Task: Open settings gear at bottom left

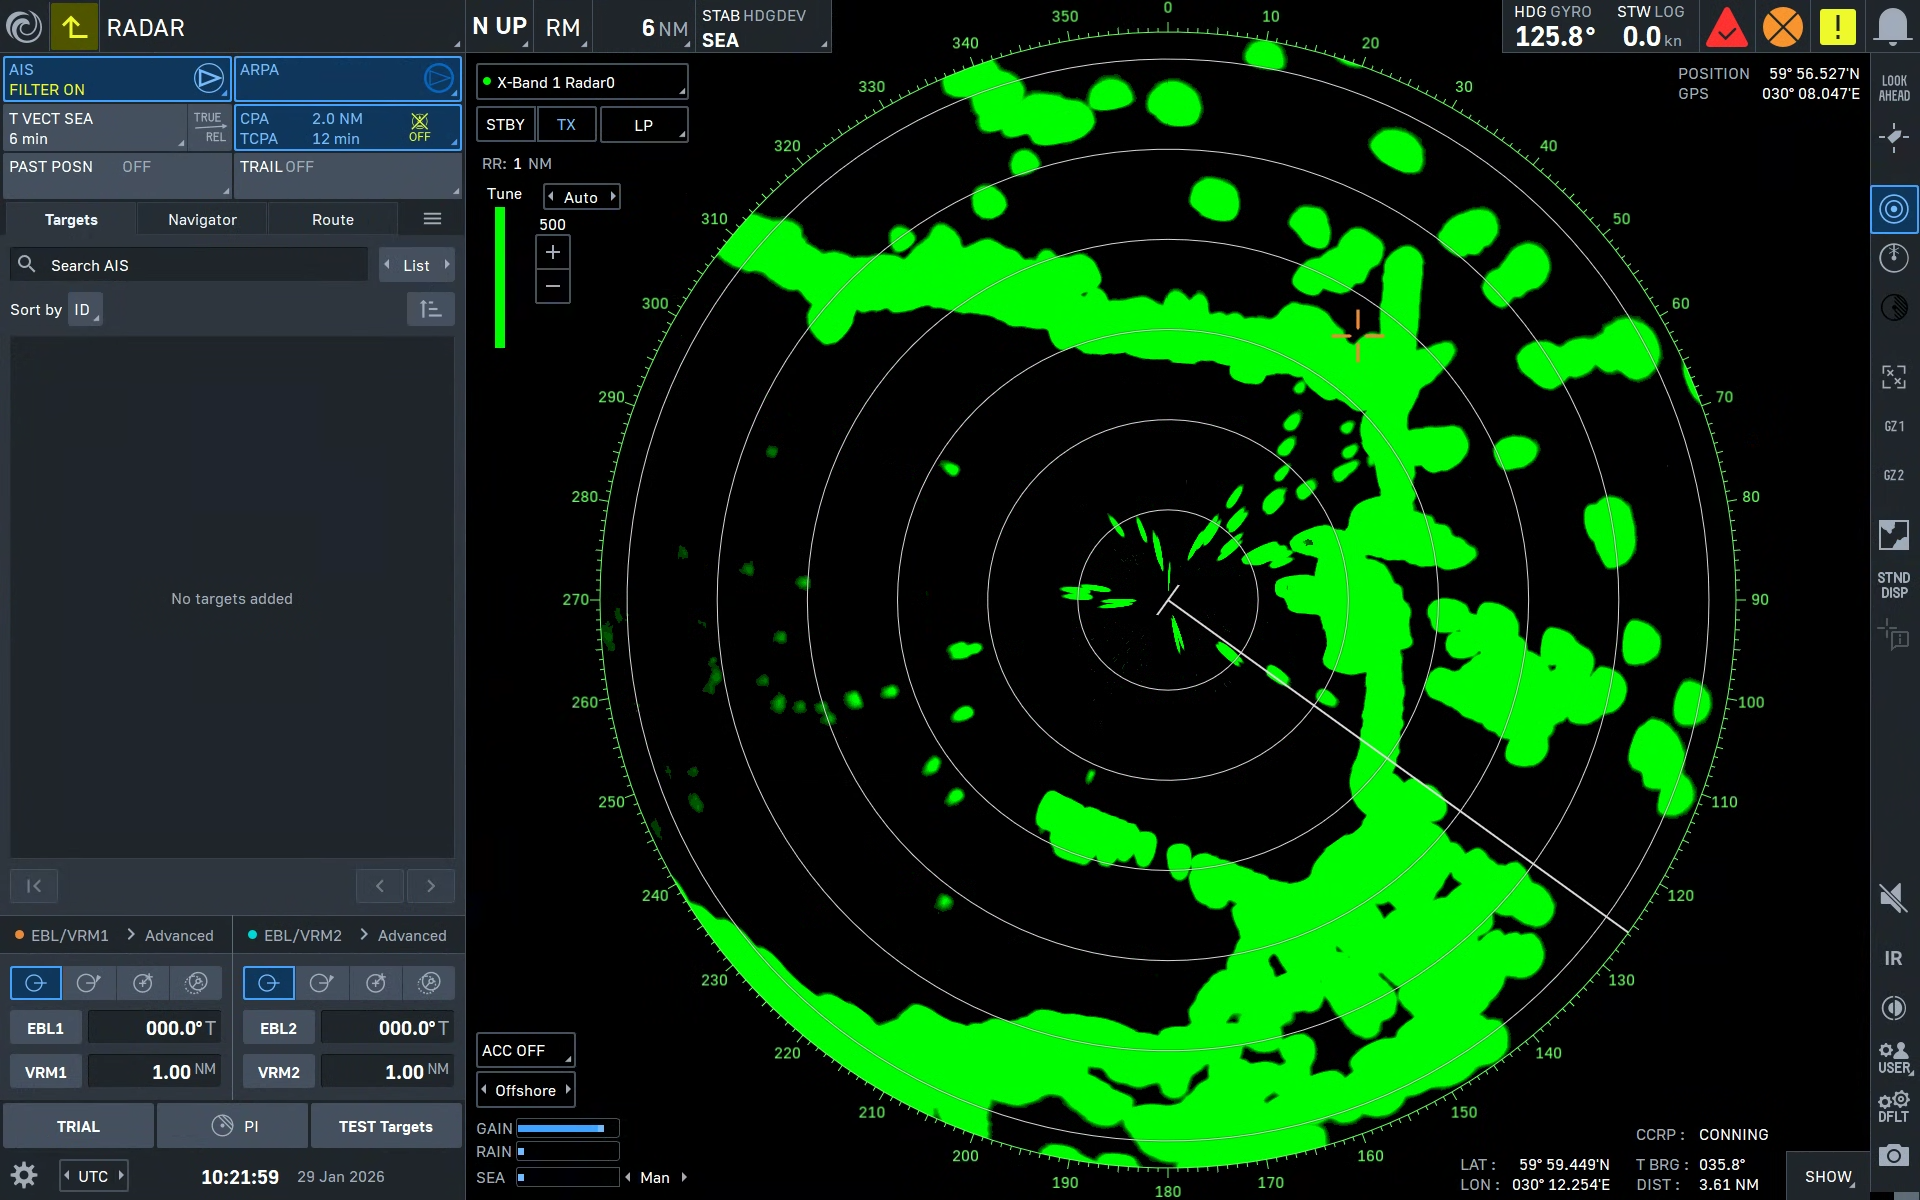Action: coord(24,1175)
